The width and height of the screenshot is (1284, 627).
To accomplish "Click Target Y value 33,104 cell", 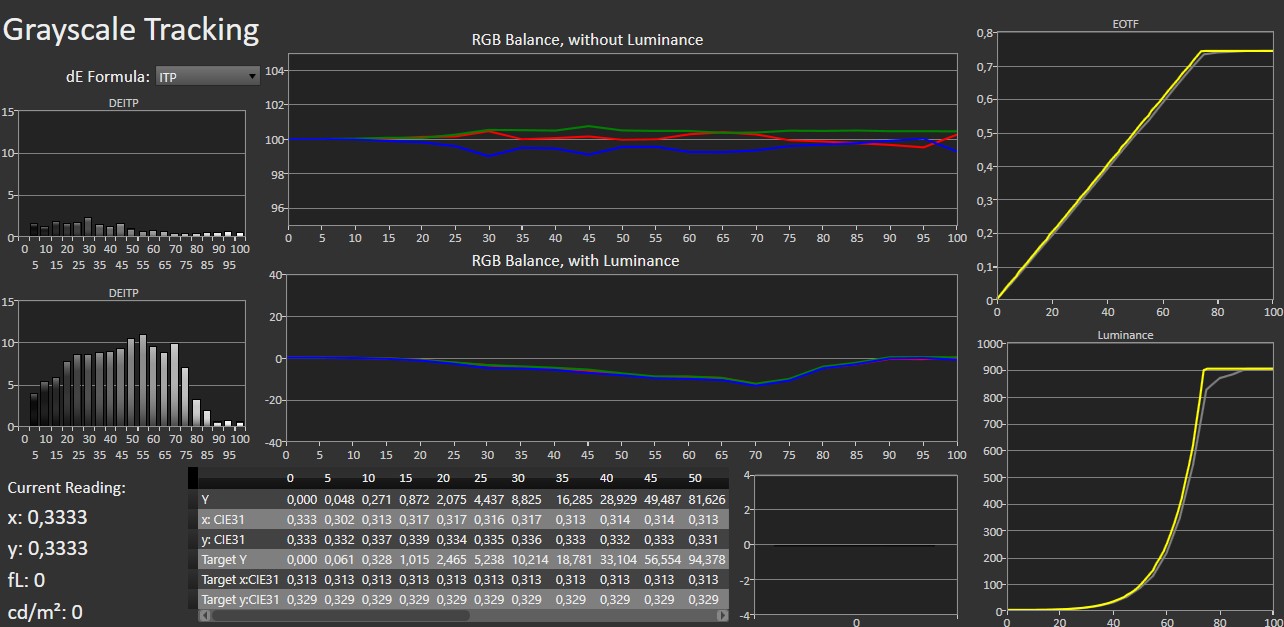I will [619, 559].
